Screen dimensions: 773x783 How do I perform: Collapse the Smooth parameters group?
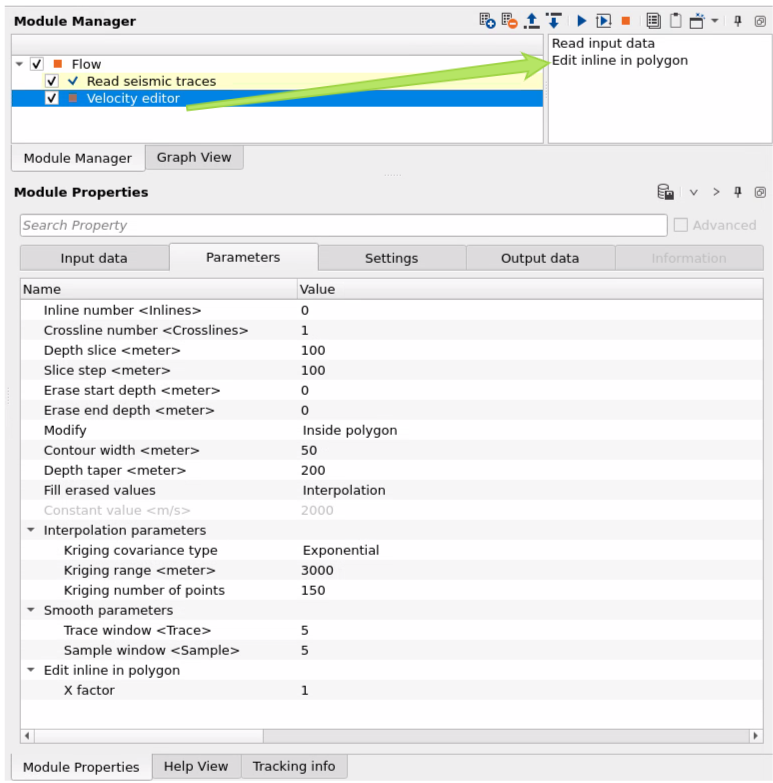coord(31,610)
